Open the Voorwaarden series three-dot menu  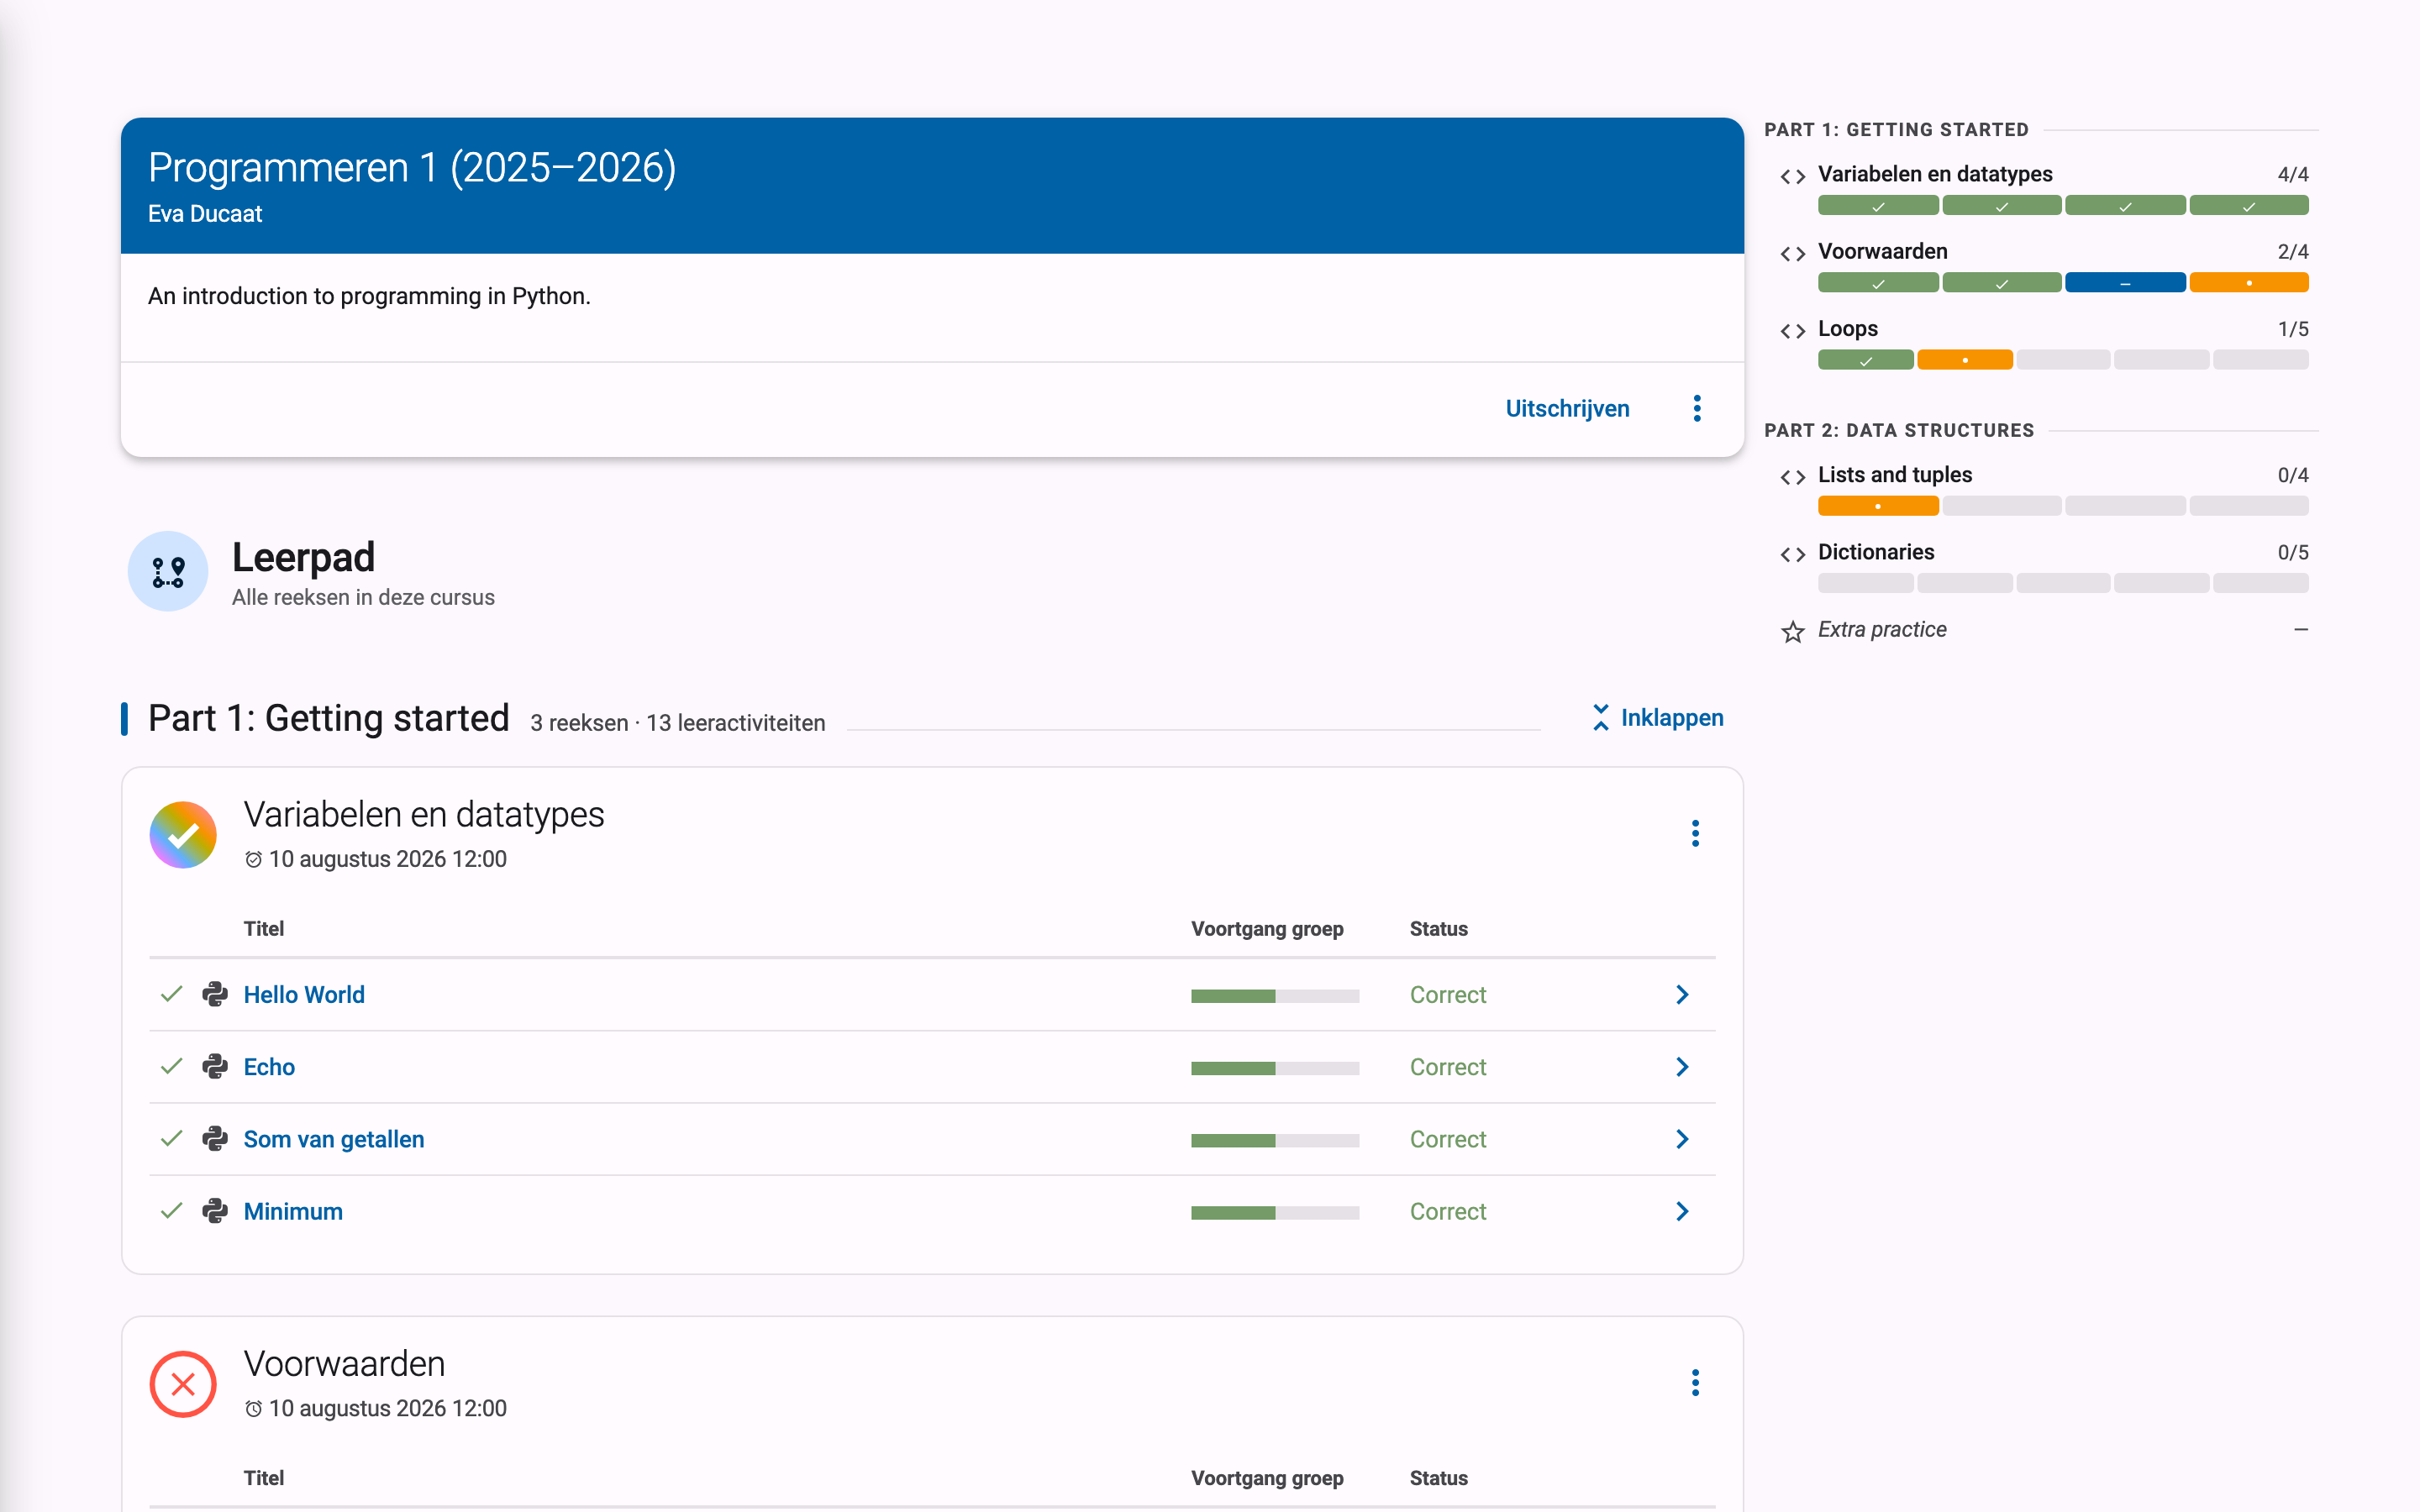(1695, 1382)
